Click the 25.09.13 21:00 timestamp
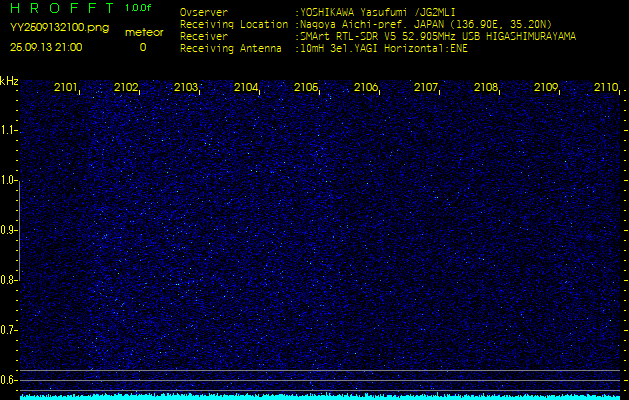This screenshot has width=629, height=400. pyautogui.click(x=46, y=47)
